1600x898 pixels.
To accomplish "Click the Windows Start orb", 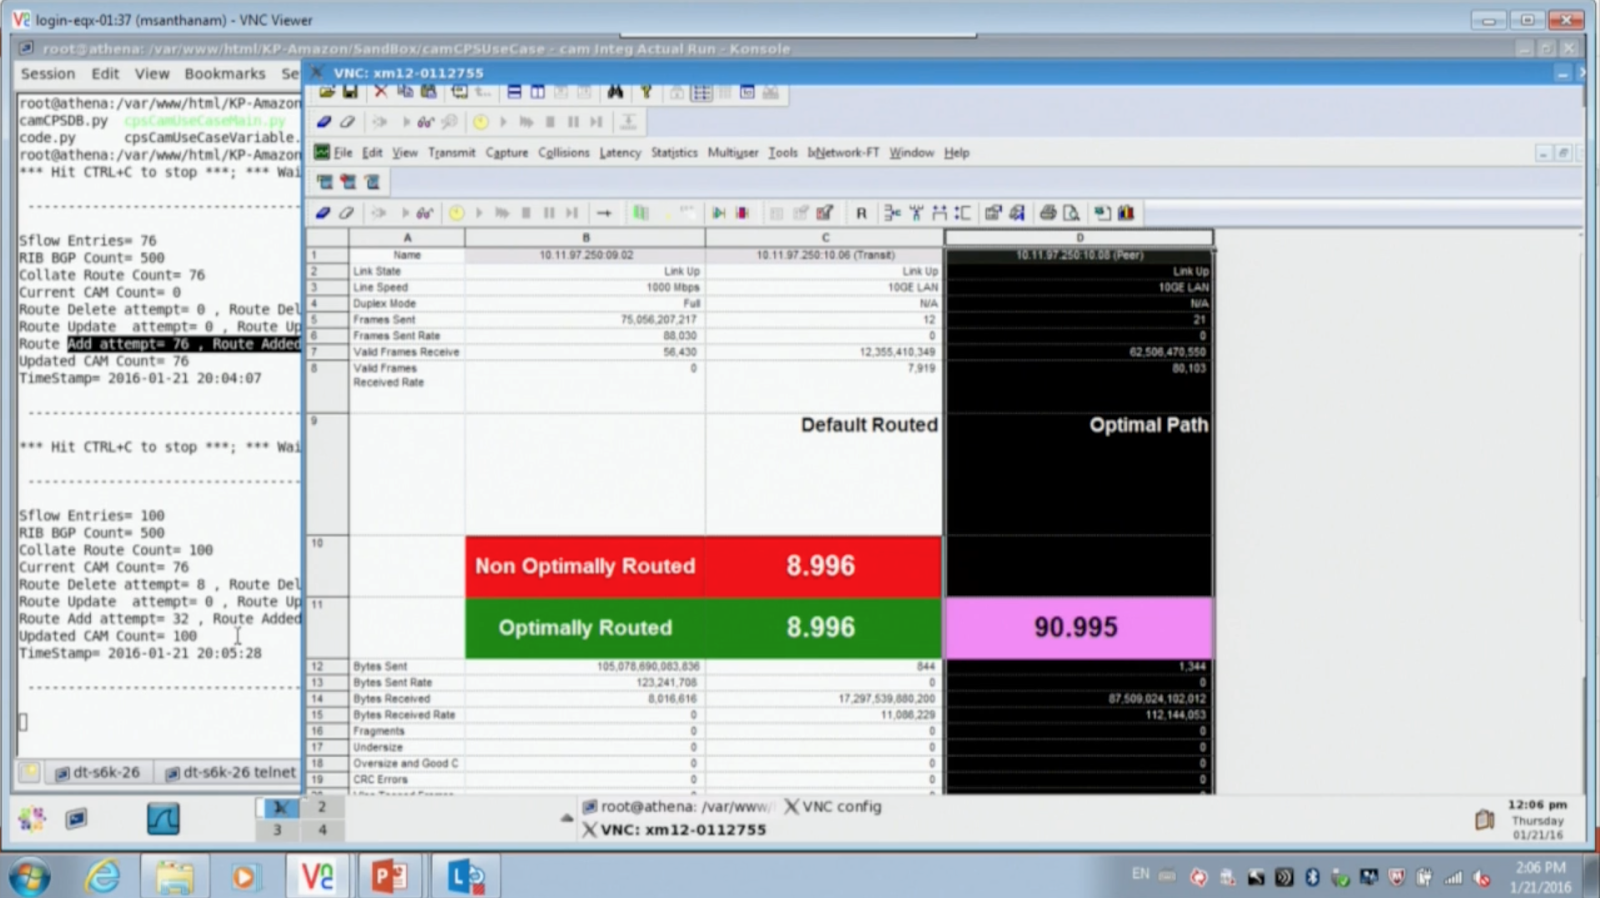I will [x=29, y=878].
